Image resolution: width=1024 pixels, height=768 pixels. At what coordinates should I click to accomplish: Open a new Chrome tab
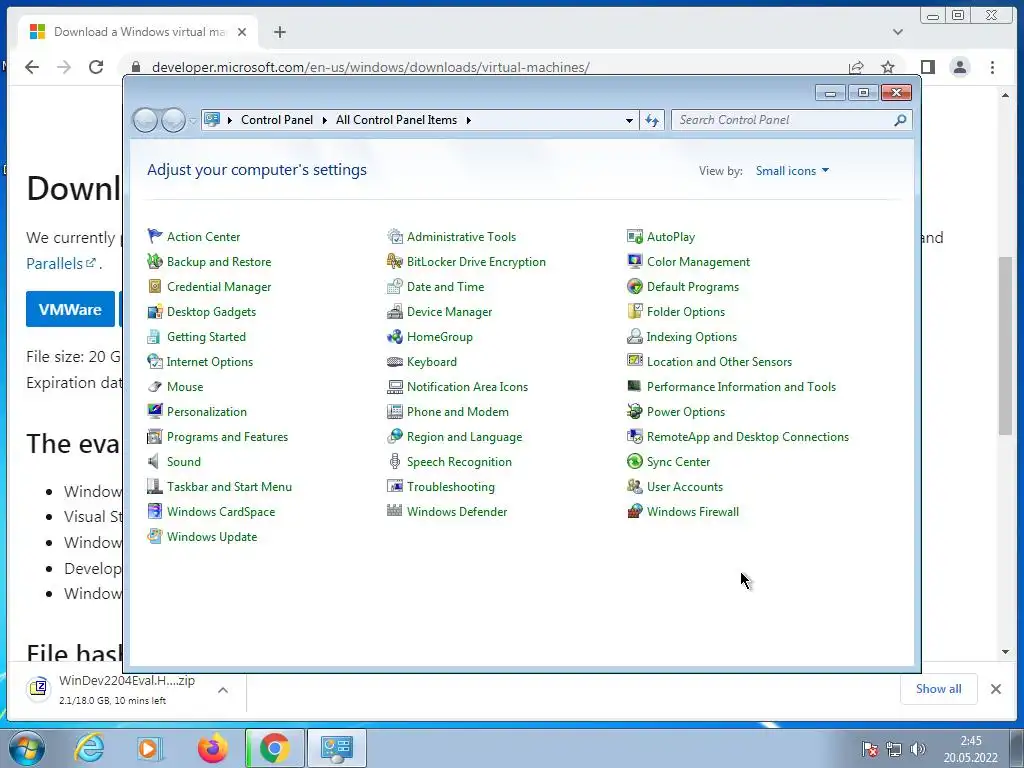pyautogui.click(x=280, y=32)
